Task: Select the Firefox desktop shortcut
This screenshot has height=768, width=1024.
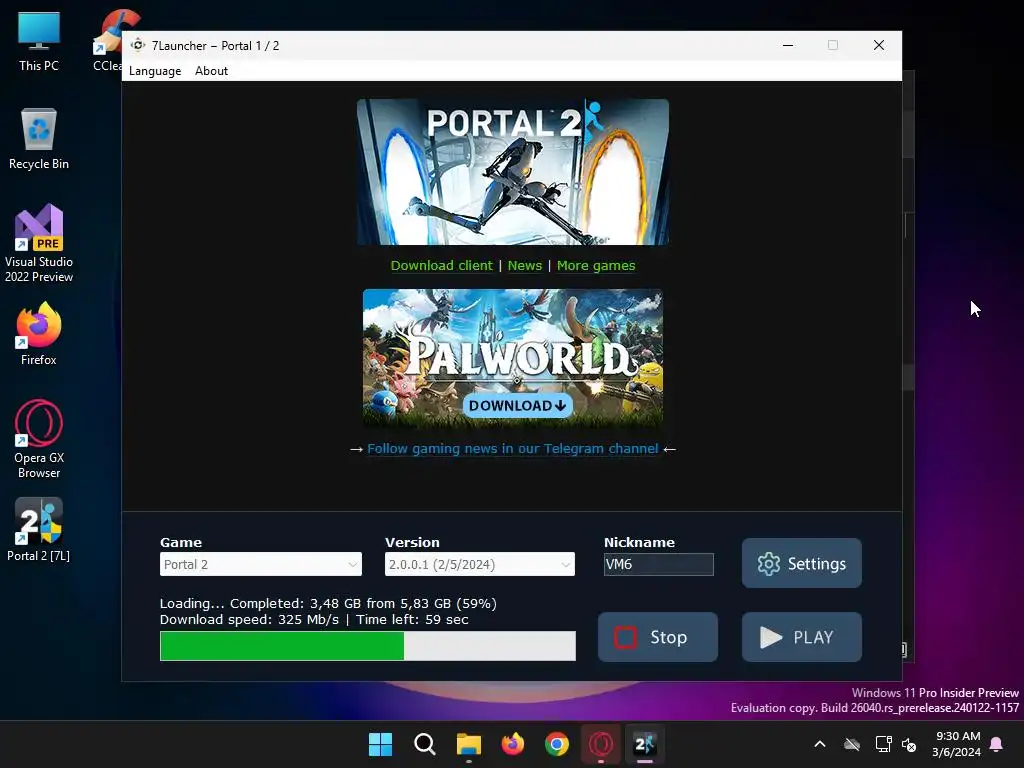Action: (39, 334)
